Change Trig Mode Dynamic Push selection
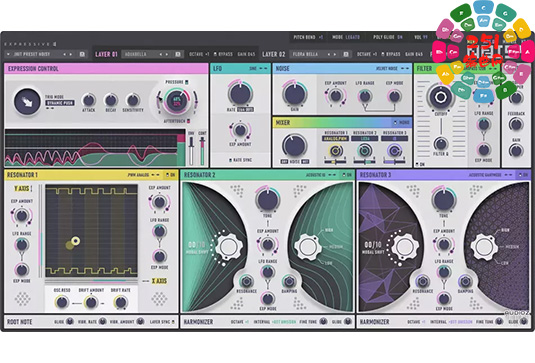The width and height of the screenshot is (535, 363). [60, 103]
